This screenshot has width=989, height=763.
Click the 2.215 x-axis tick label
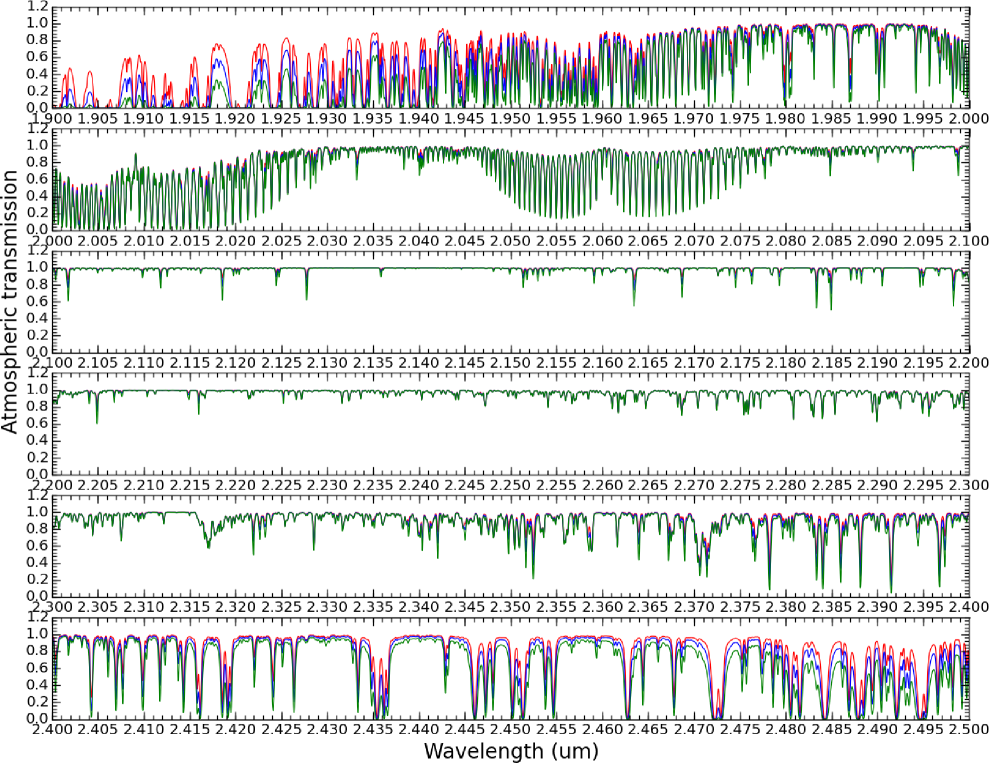point(190,485)
